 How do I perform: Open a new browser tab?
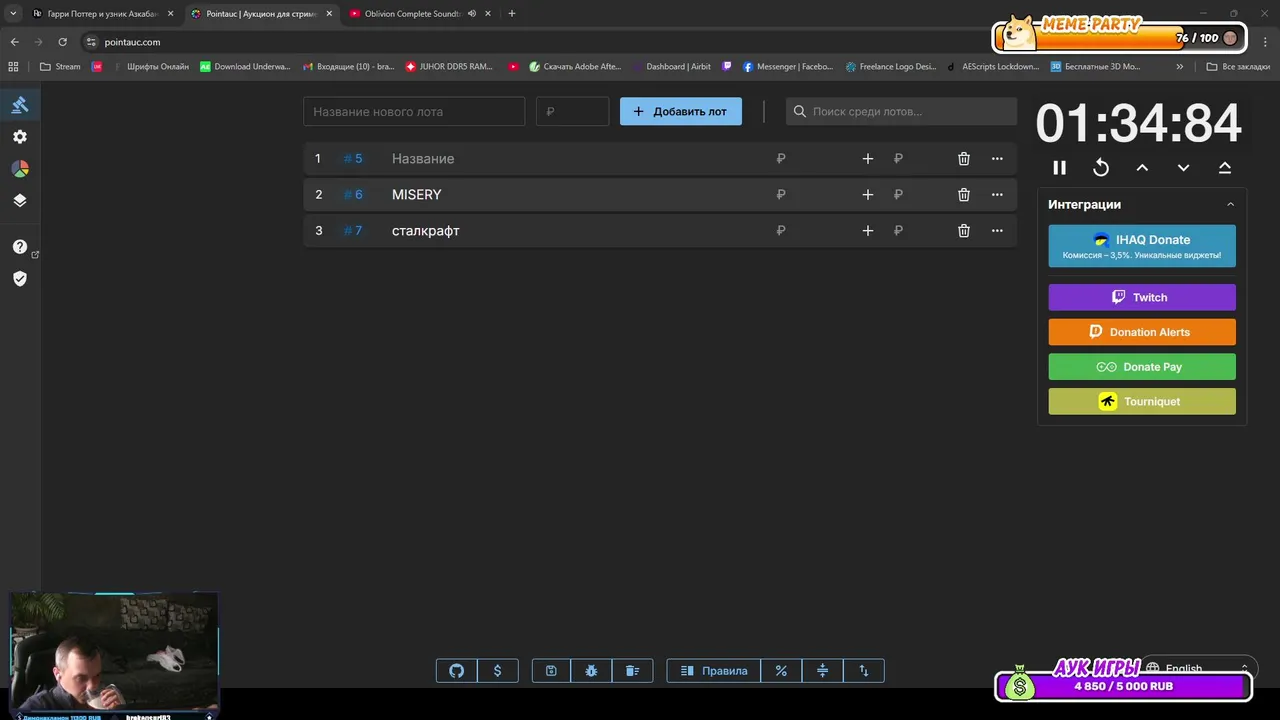pos(512,14)
